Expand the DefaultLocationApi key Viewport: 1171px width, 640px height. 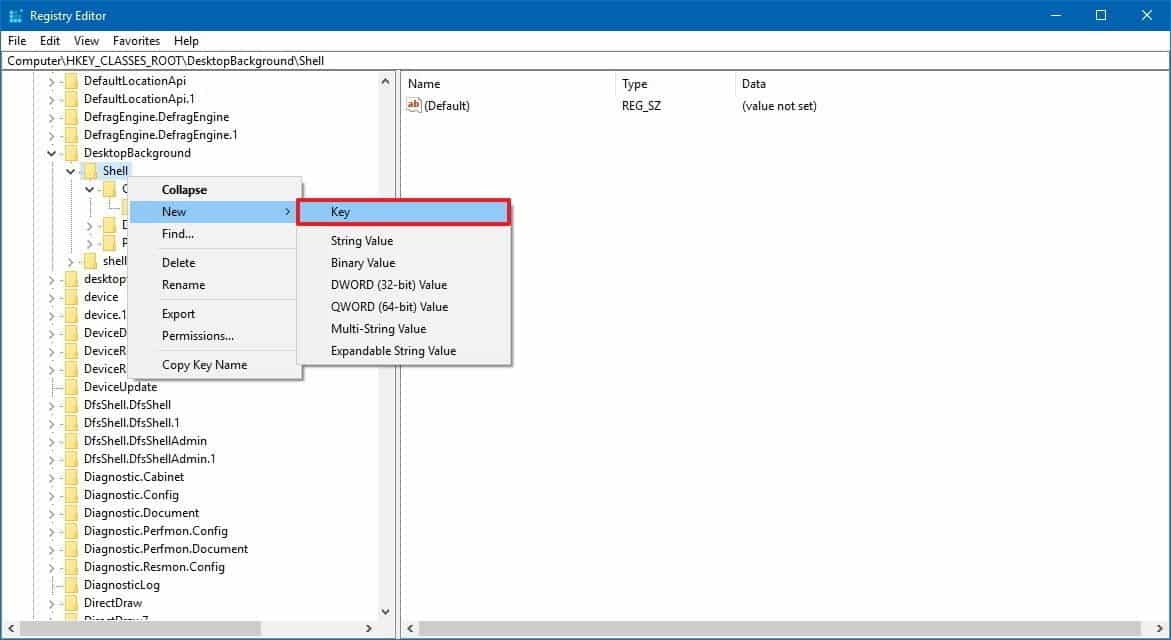pos(52,81)
